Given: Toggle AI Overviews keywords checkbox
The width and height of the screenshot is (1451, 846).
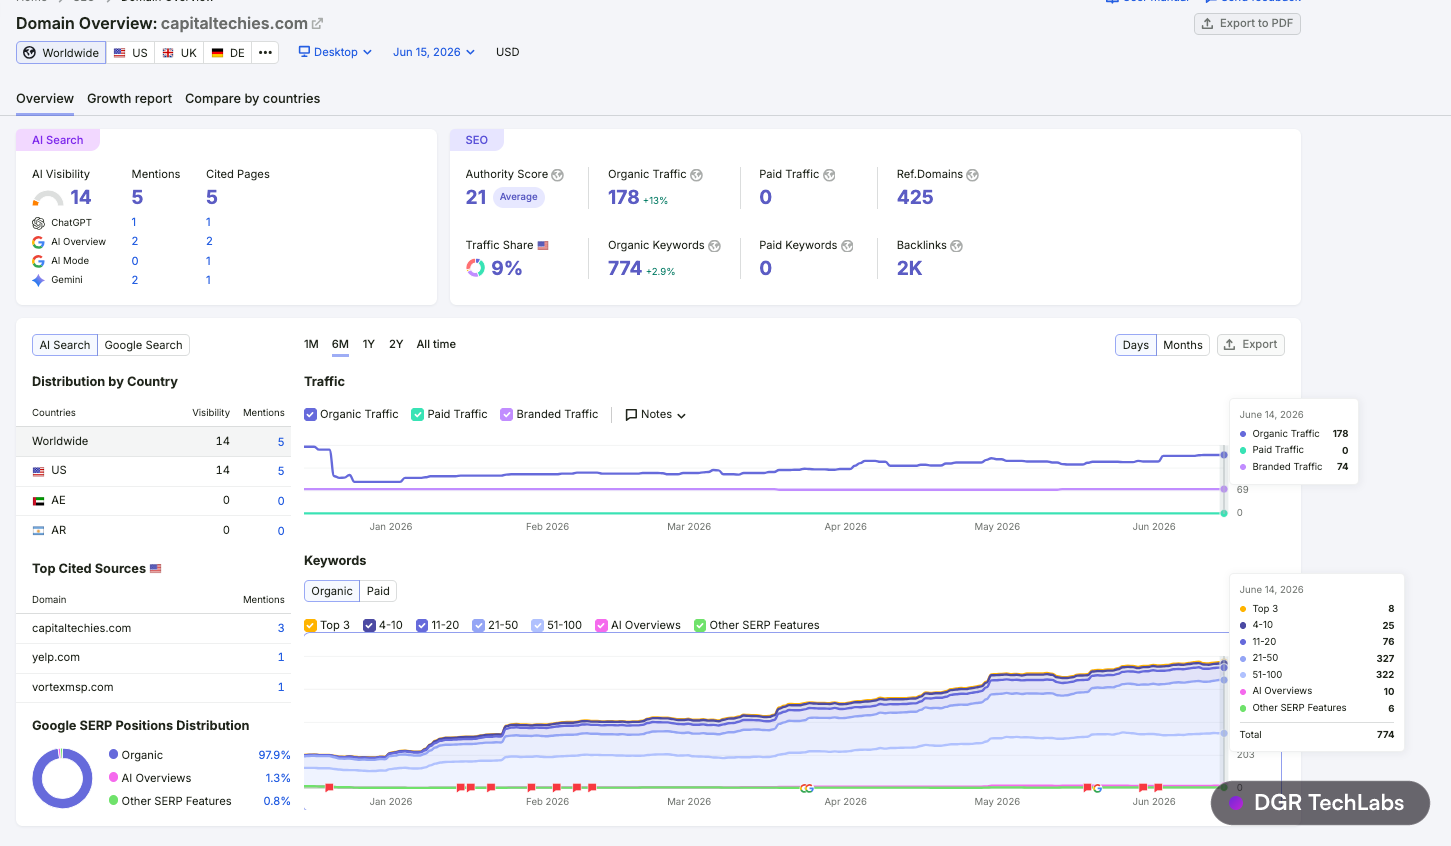Looking at the screenshot, I should point(602,625).
